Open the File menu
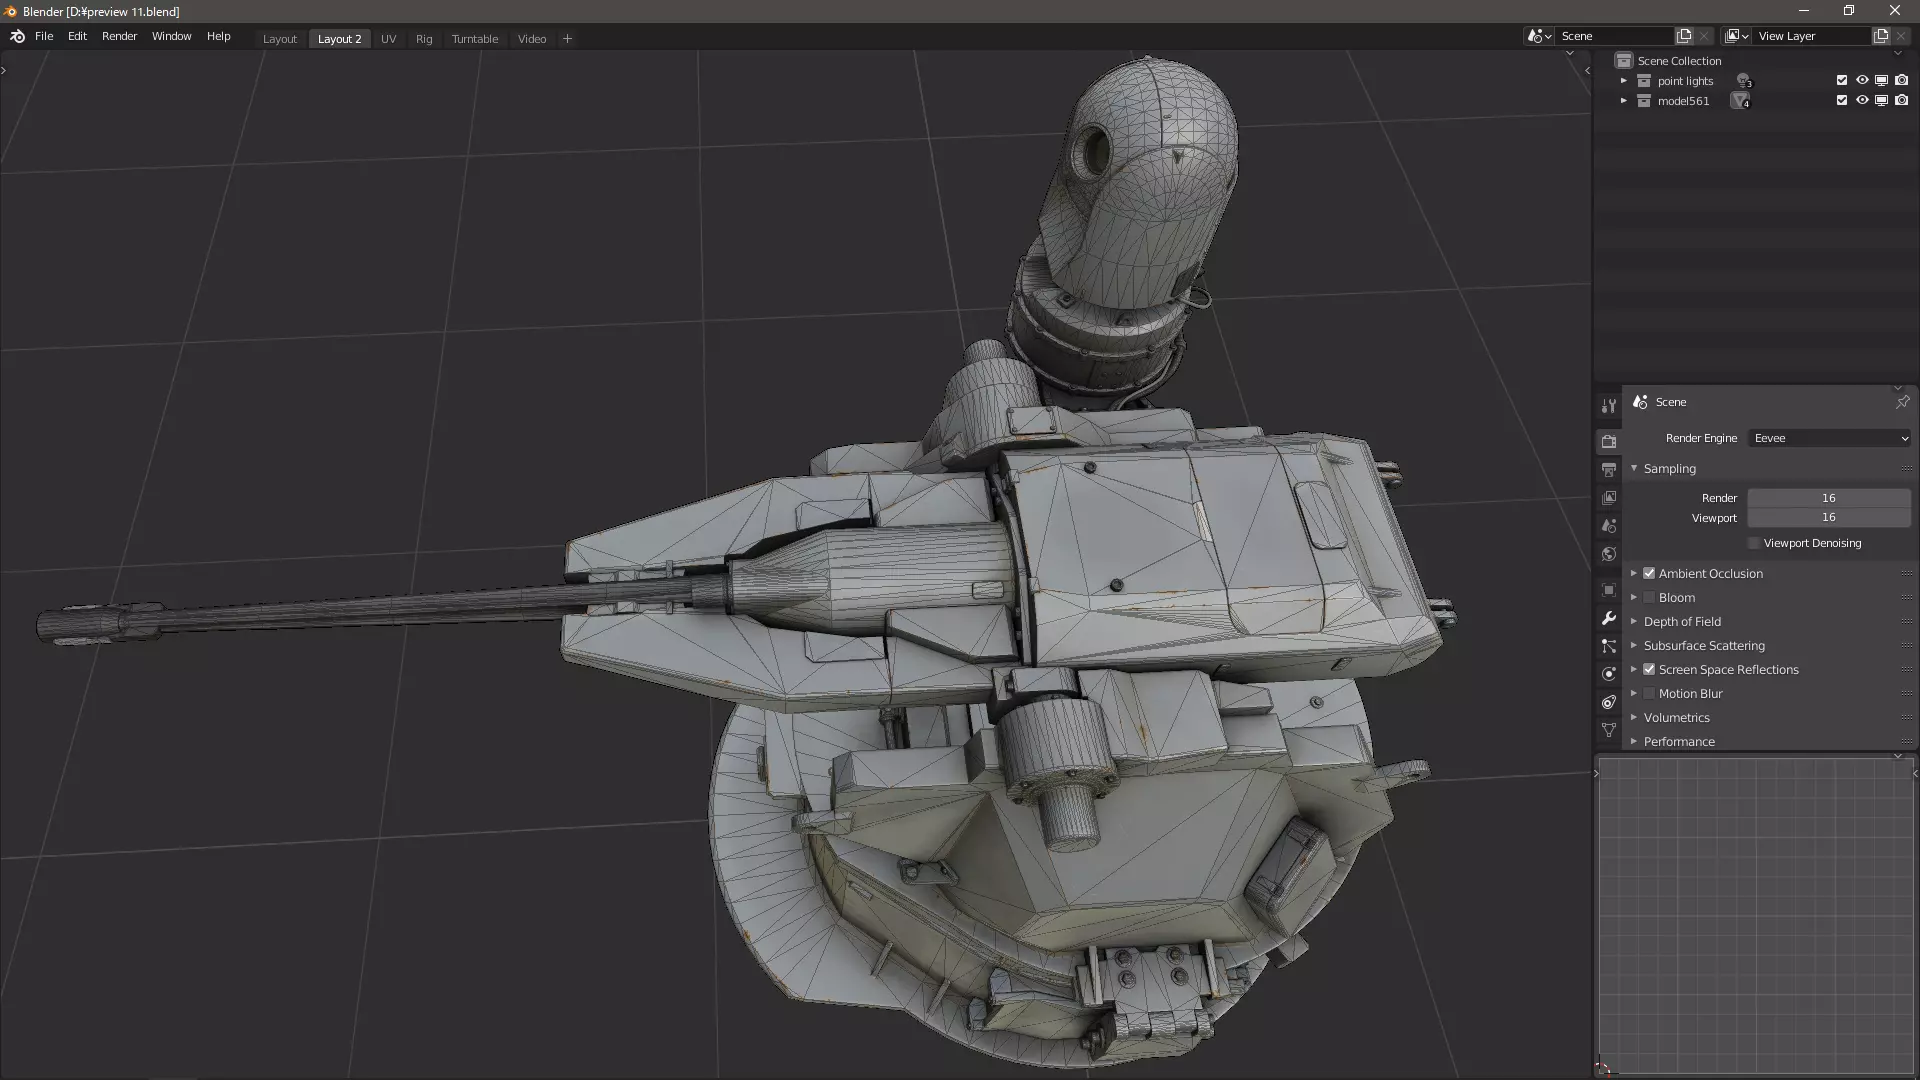1920x1080 pixels. click(44, 36)
